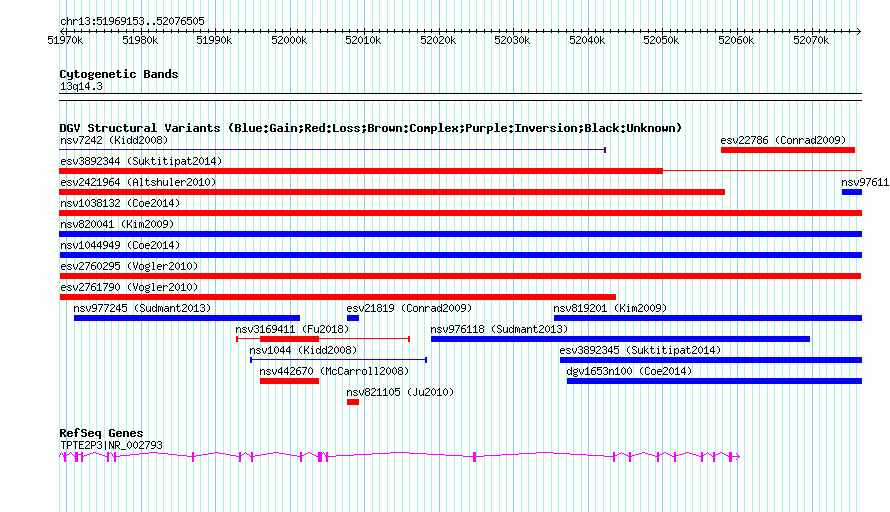Select the blue nsv977245 gain bar
This screenshot has height=512, width=890.
click(x=187, y=318)
